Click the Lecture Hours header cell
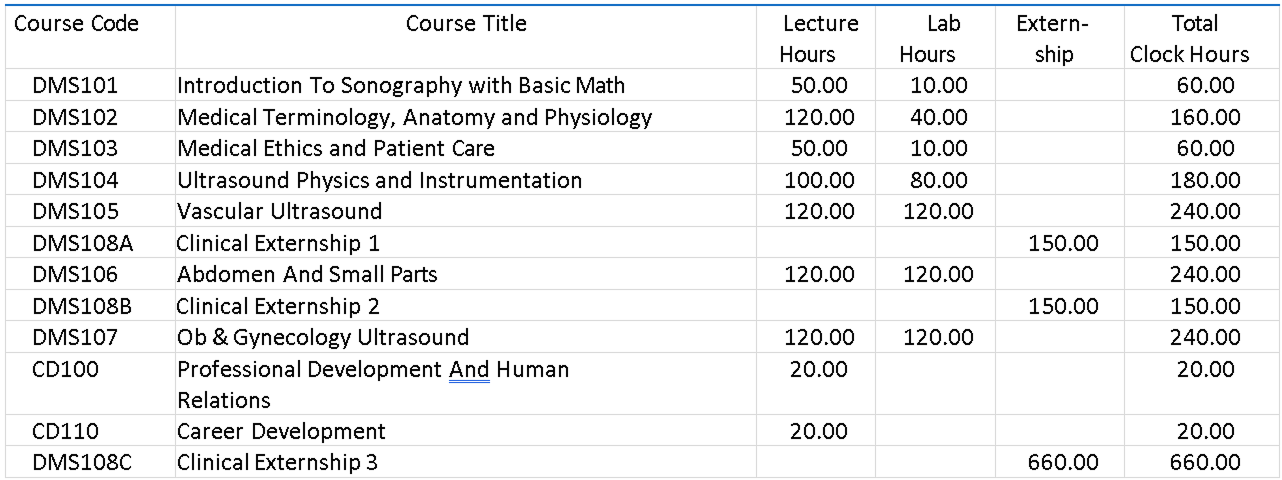 (820, 39)
